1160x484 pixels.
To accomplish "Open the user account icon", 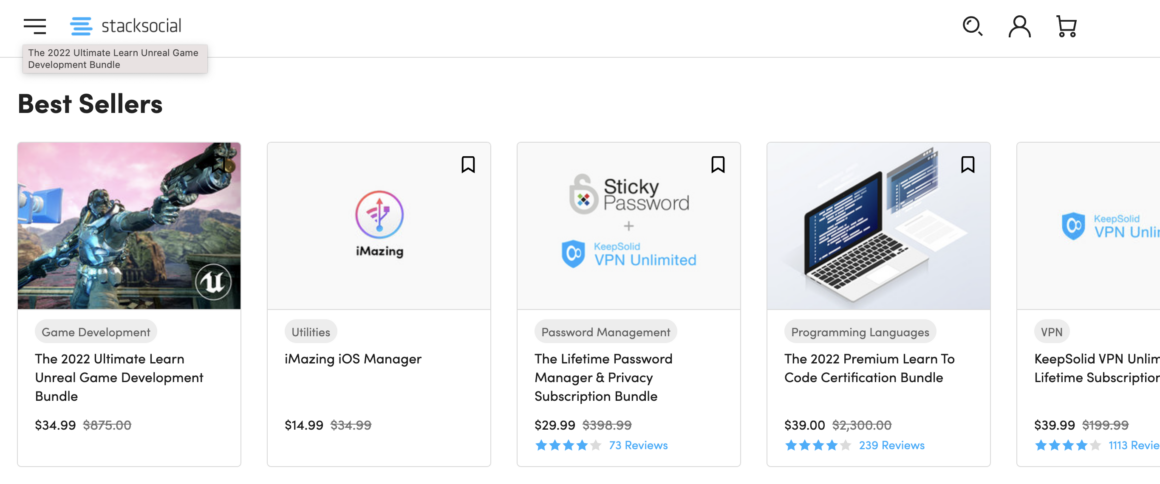I will point(1019,27).
